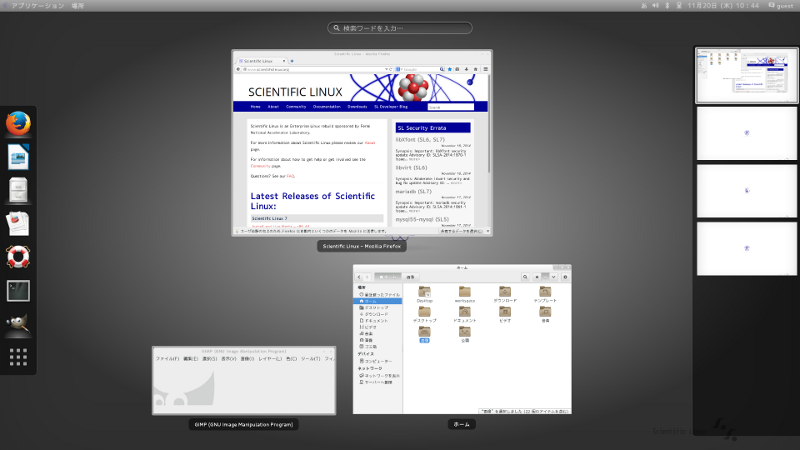Screen dimensions: 800x450
Task: Show all applications grid
Action: pyautogui.click(x=18, y=357)
